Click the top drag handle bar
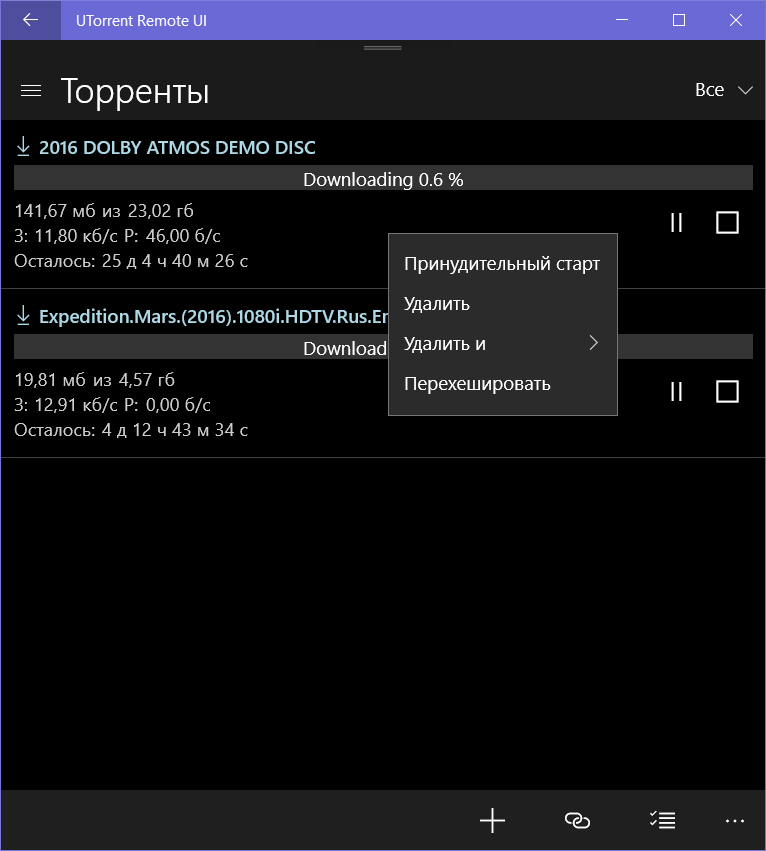 [x=383, y=48]
